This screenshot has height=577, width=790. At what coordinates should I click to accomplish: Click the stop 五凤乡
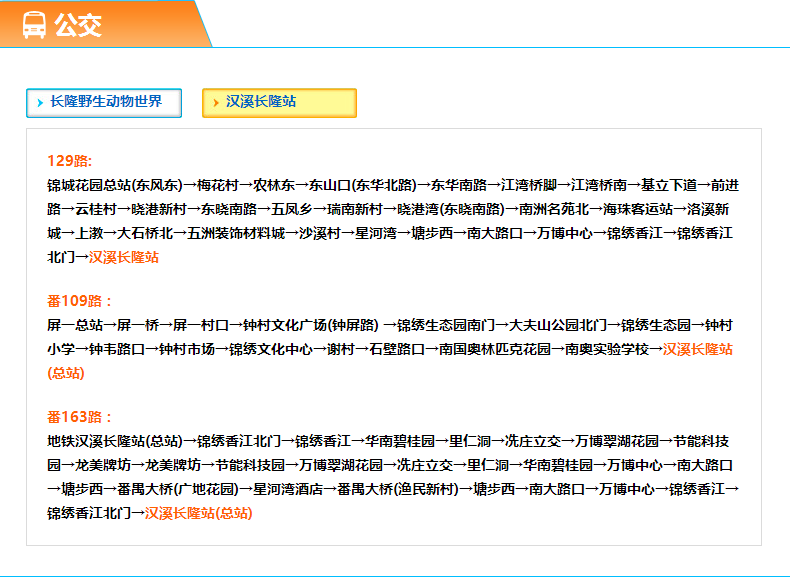[292, 209]
